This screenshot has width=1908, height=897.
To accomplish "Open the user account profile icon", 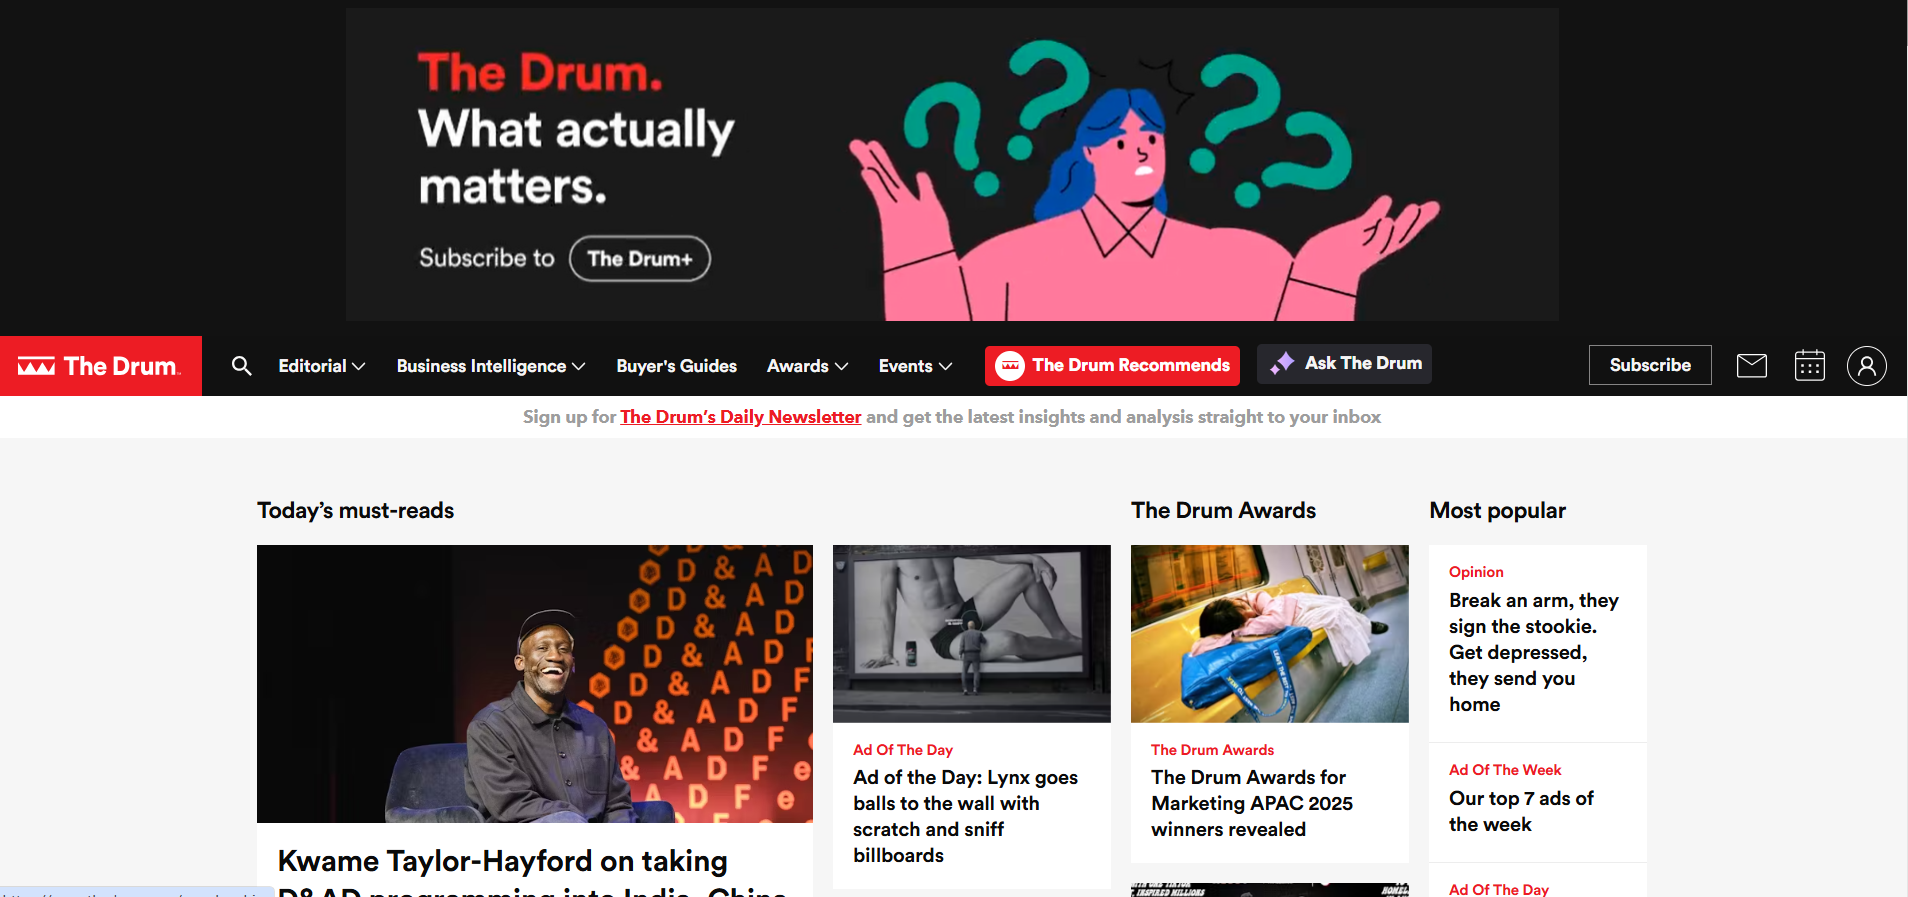I will (x=1866, y=366).
